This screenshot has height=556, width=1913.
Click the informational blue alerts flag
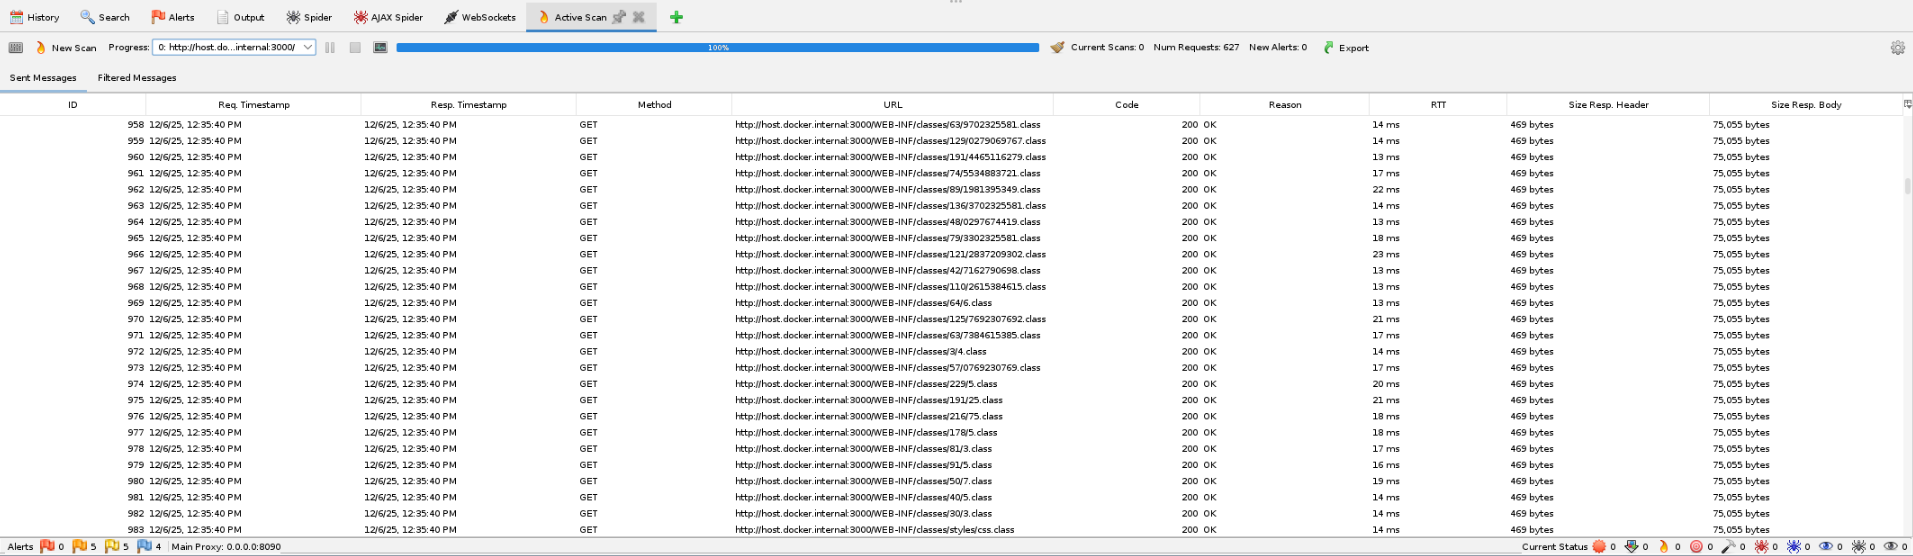(144, 546)
